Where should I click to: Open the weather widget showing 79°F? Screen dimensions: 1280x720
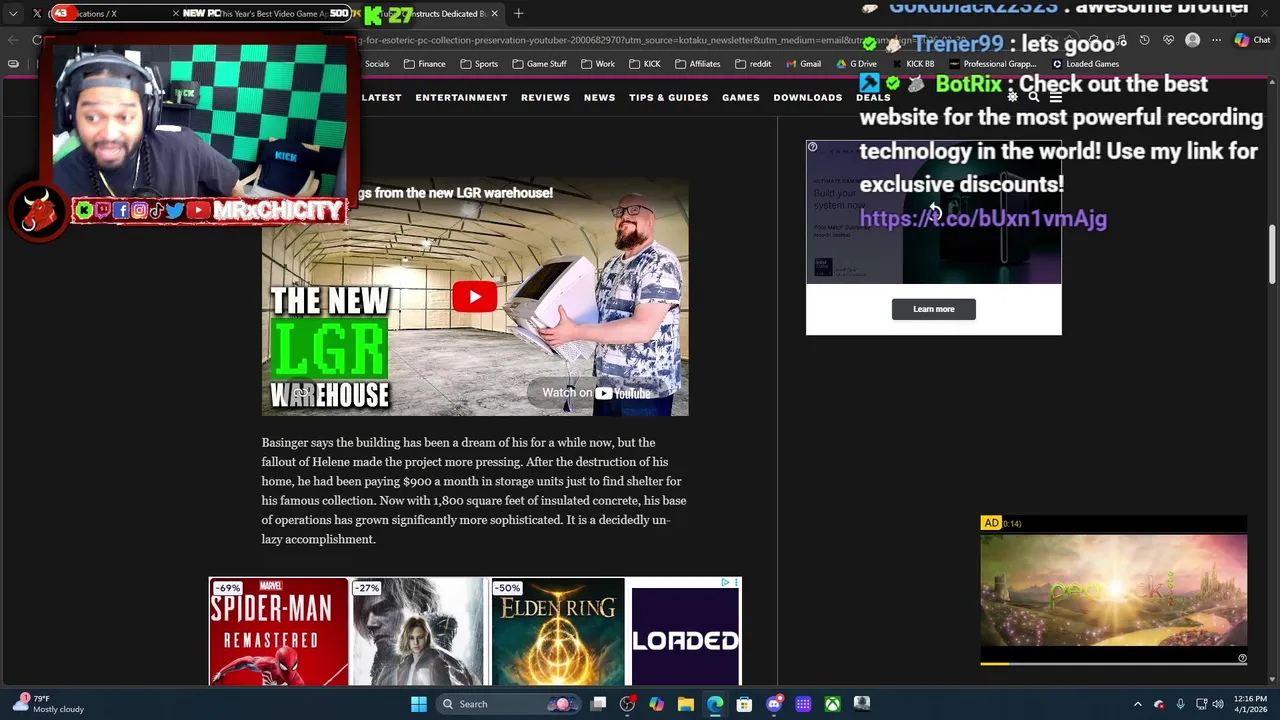48,704
